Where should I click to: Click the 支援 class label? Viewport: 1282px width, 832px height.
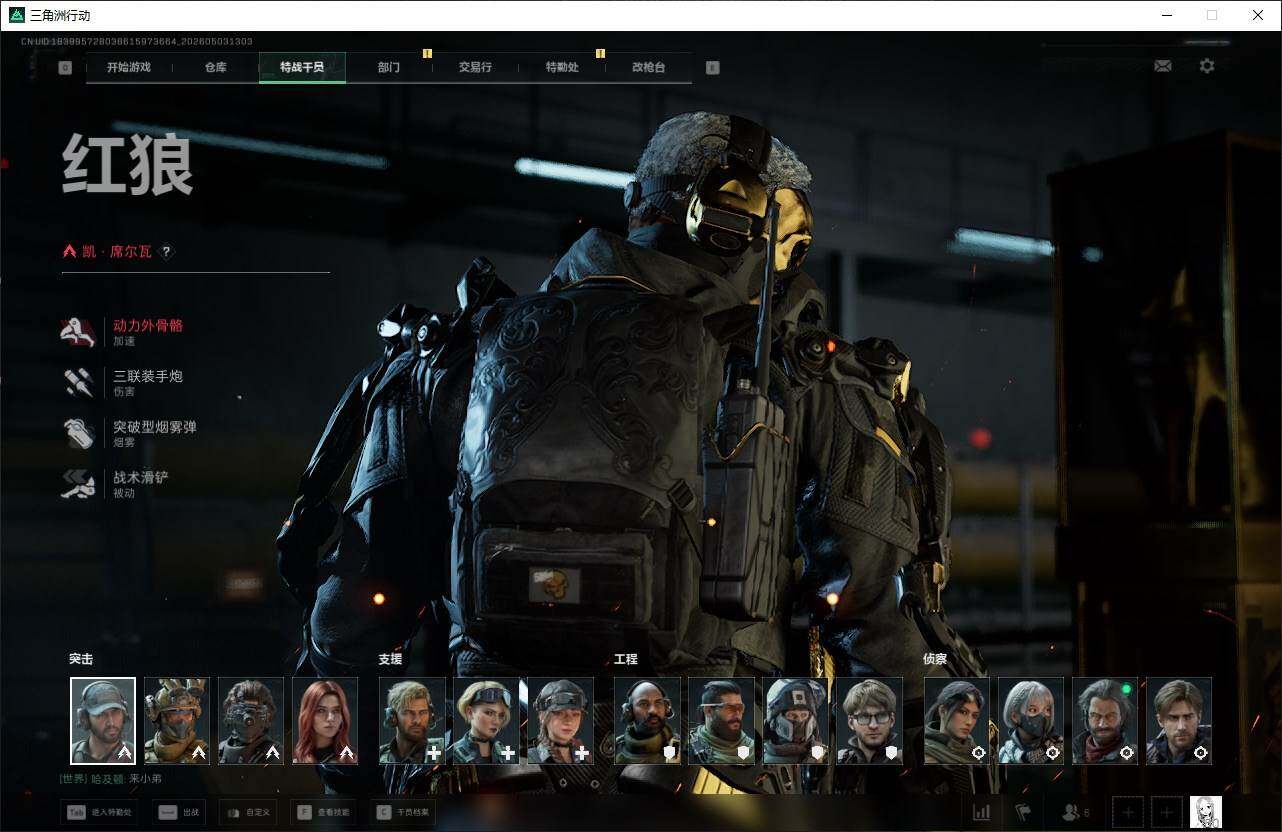[390, 659]
